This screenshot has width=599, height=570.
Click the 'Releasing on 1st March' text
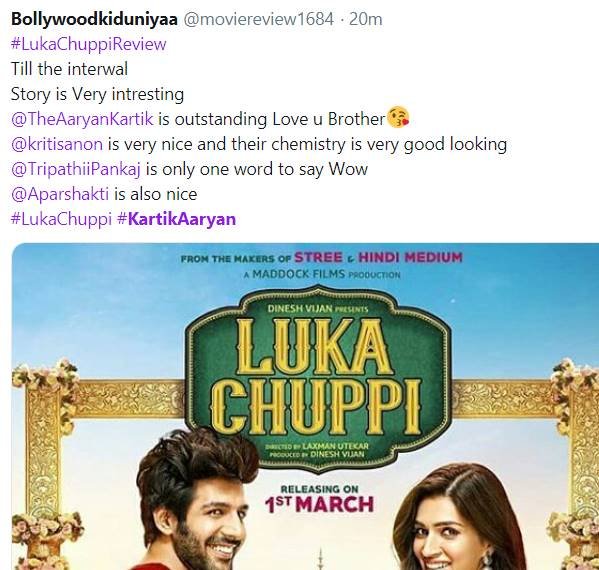(x=319, y=499)
